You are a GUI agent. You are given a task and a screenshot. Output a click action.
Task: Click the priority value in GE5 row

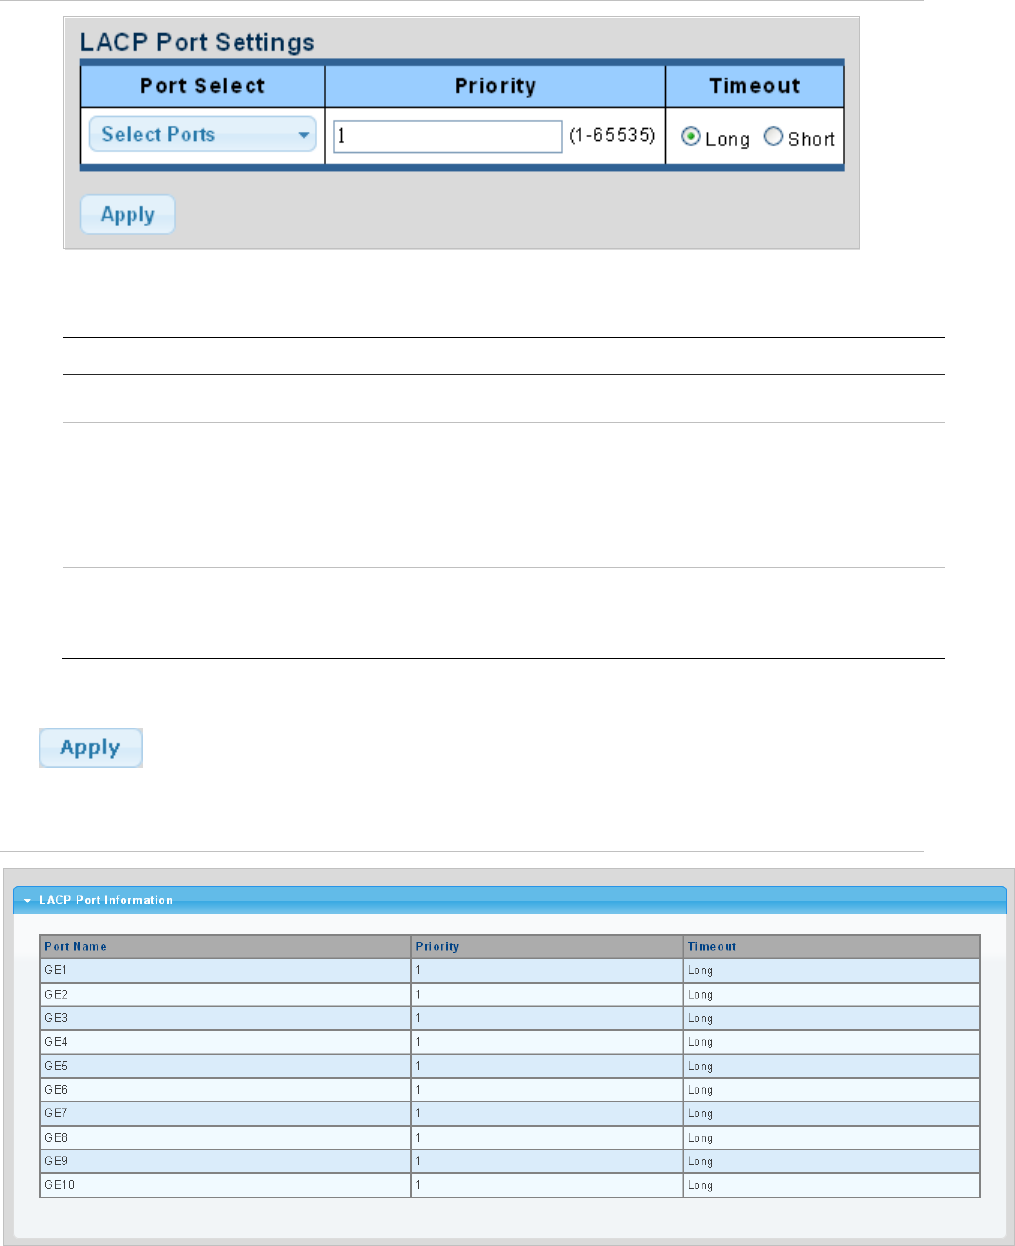419,1066
